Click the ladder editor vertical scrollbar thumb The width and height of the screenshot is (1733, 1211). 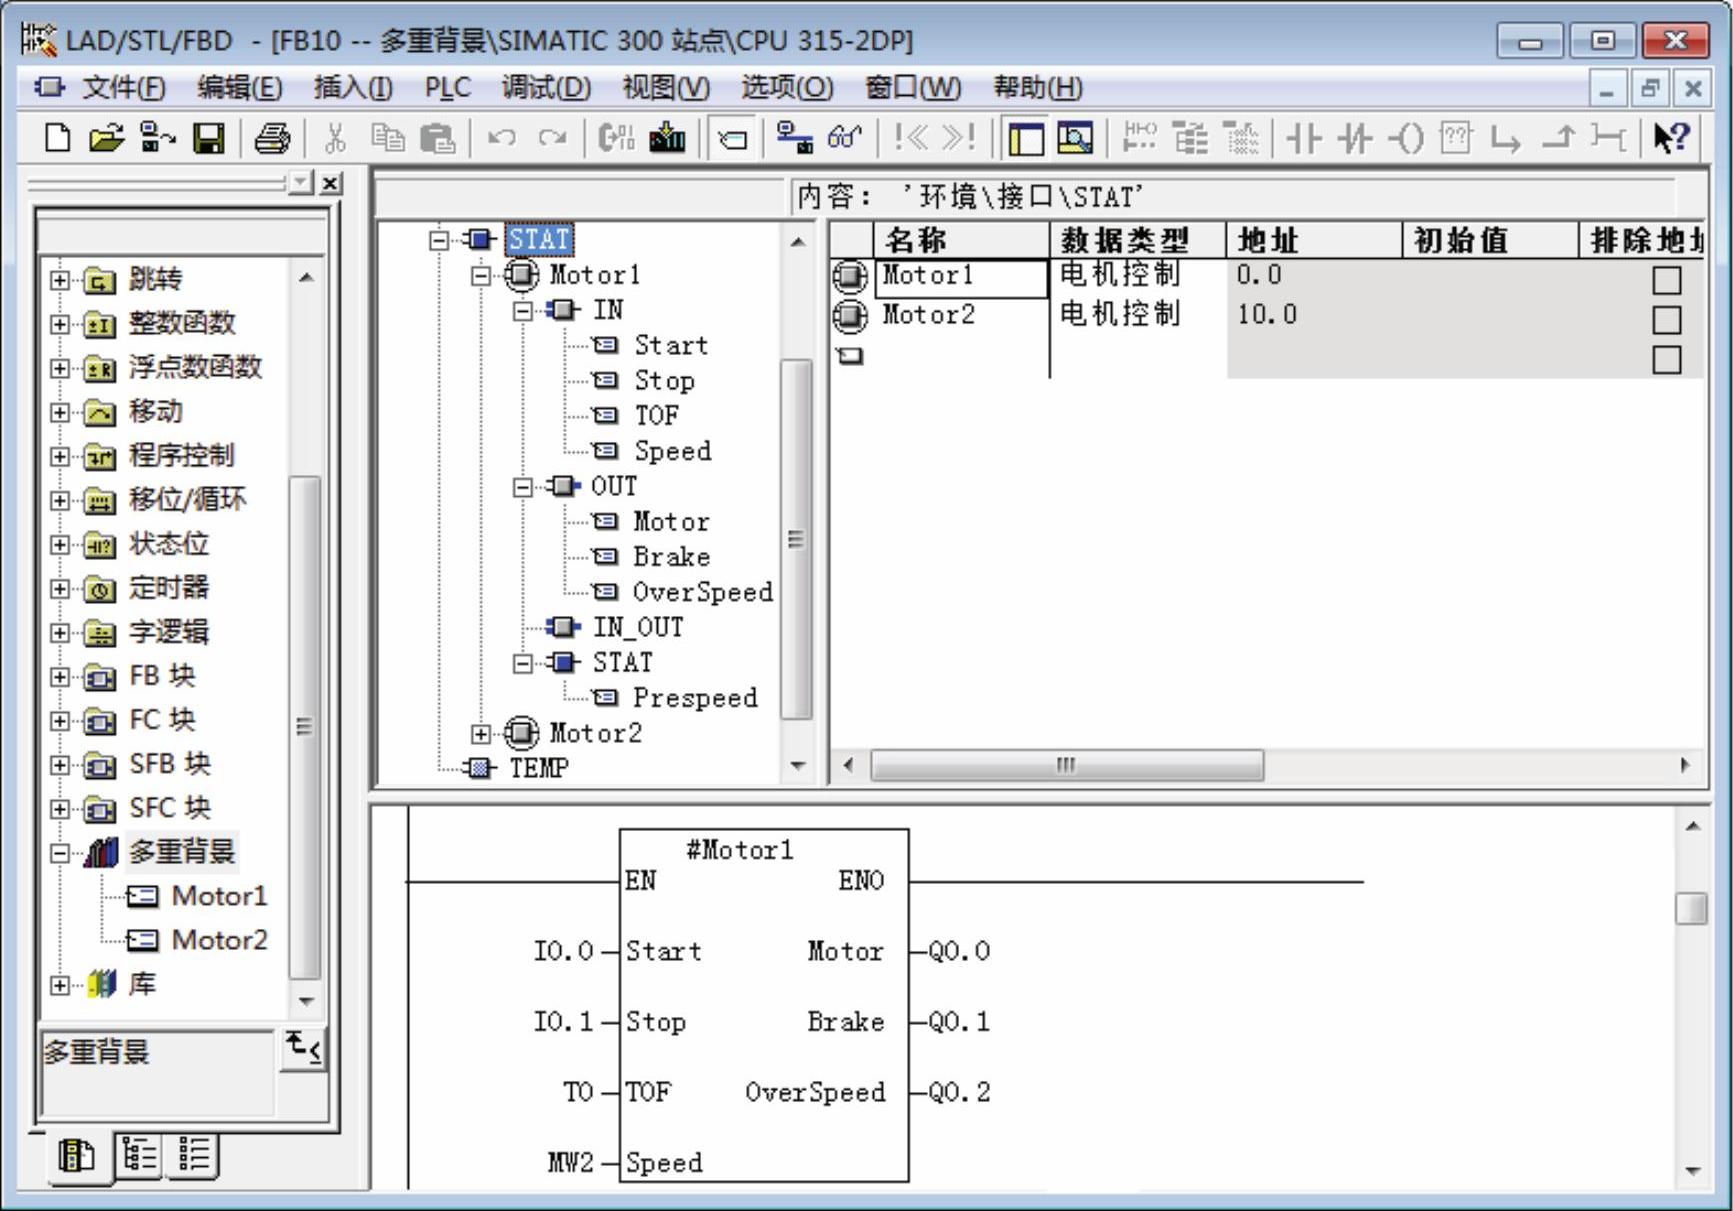point(1691,908)
